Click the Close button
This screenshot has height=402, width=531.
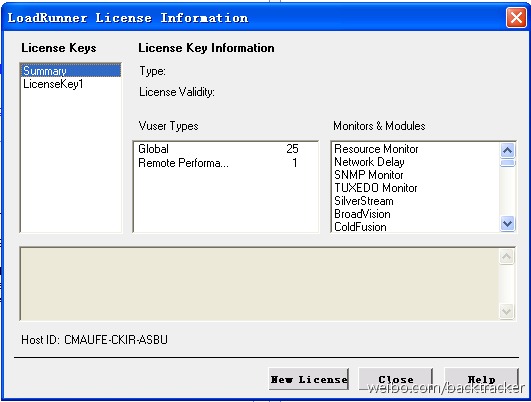click(x=396, y=379)
